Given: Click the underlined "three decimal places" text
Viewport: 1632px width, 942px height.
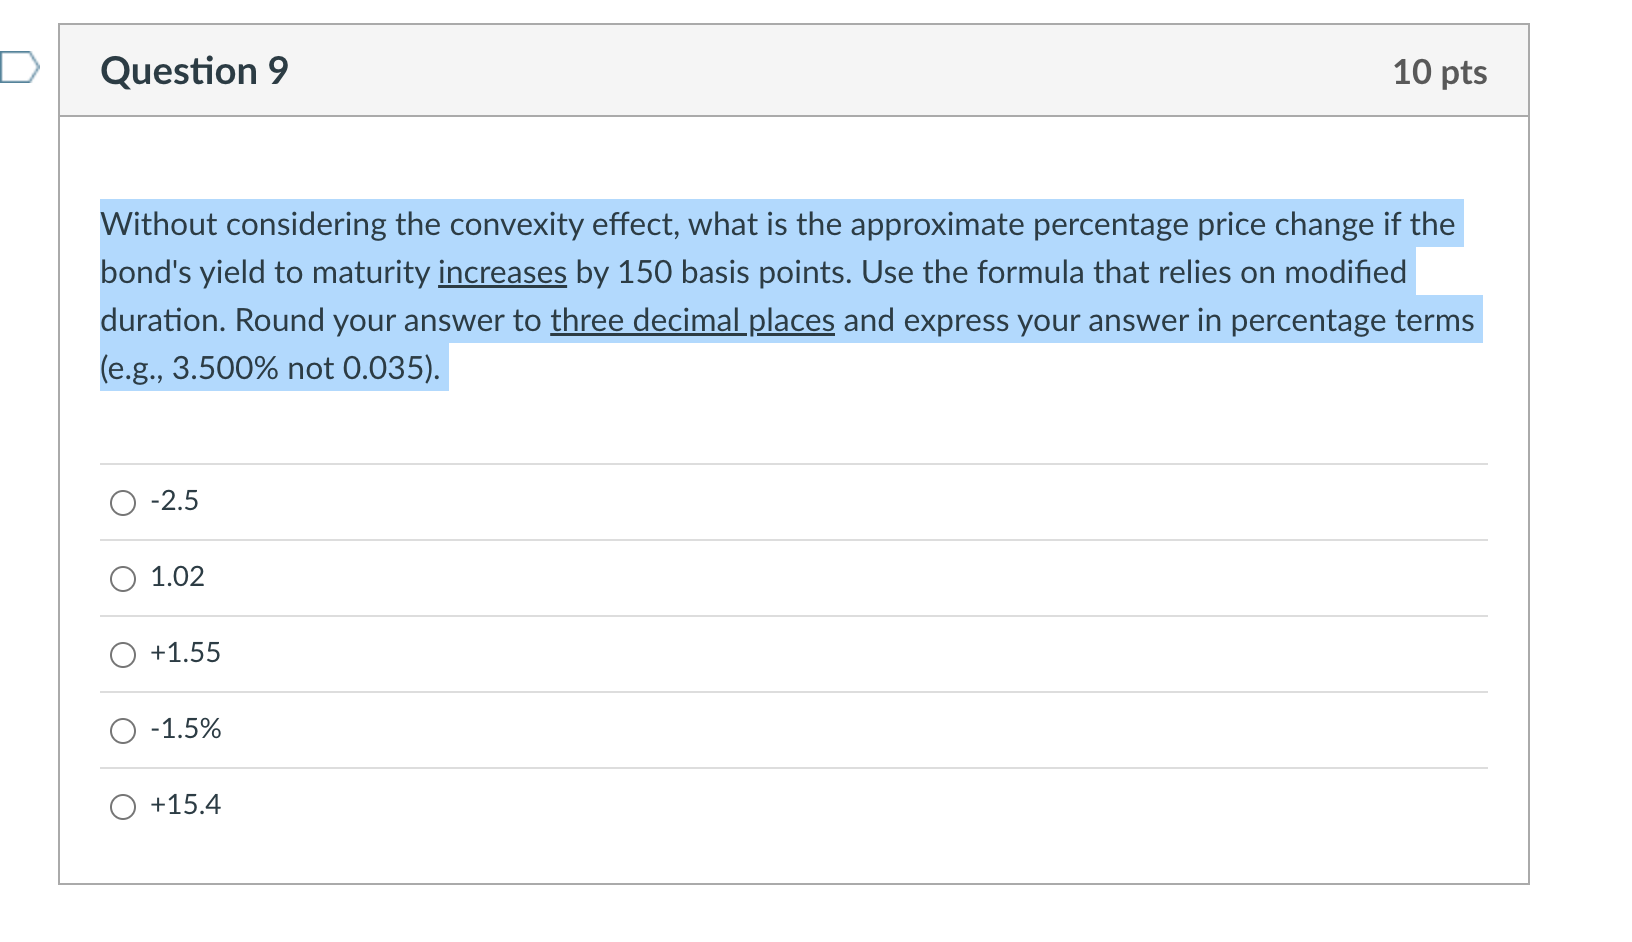Looking at the screenshot, I should 692,320.
